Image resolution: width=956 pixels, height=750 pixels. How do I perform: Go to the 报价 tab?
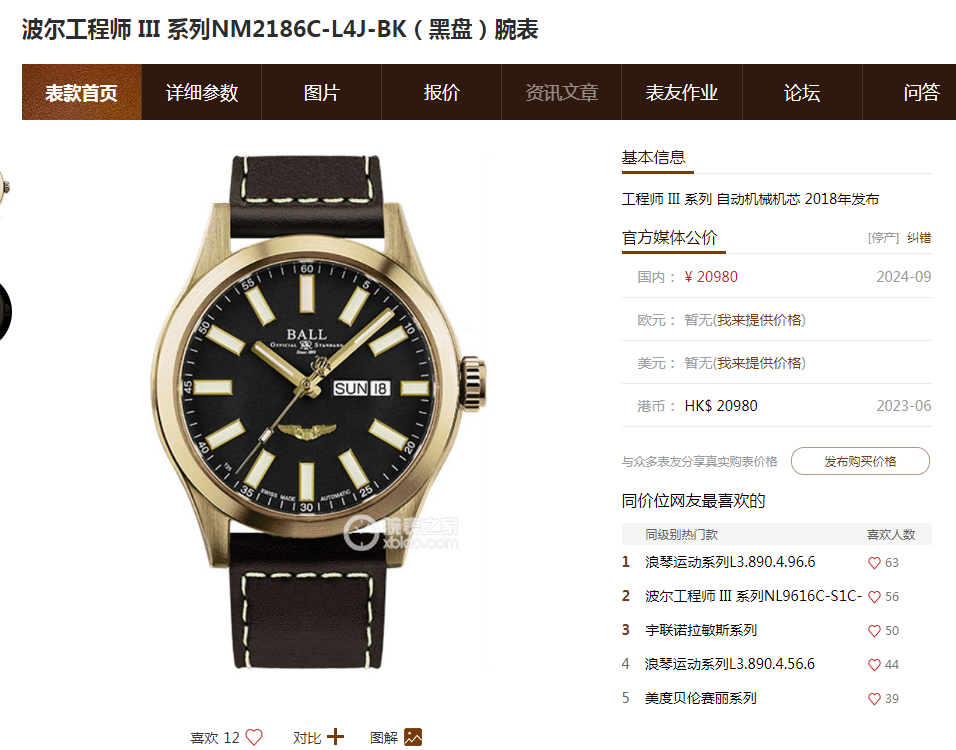point(441,92)
